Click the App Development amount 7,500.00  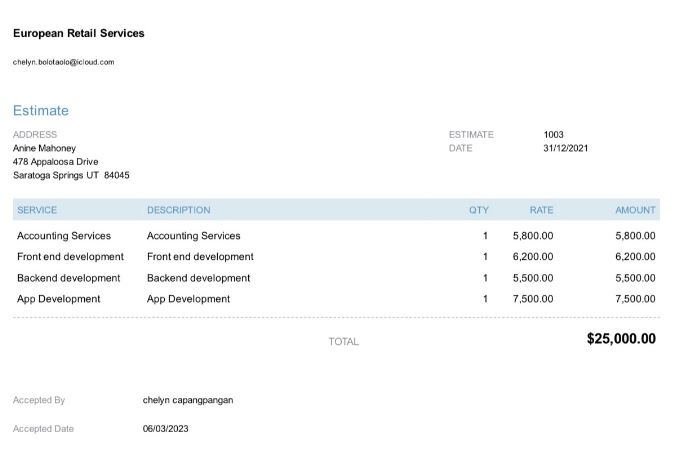pos(635,299)
